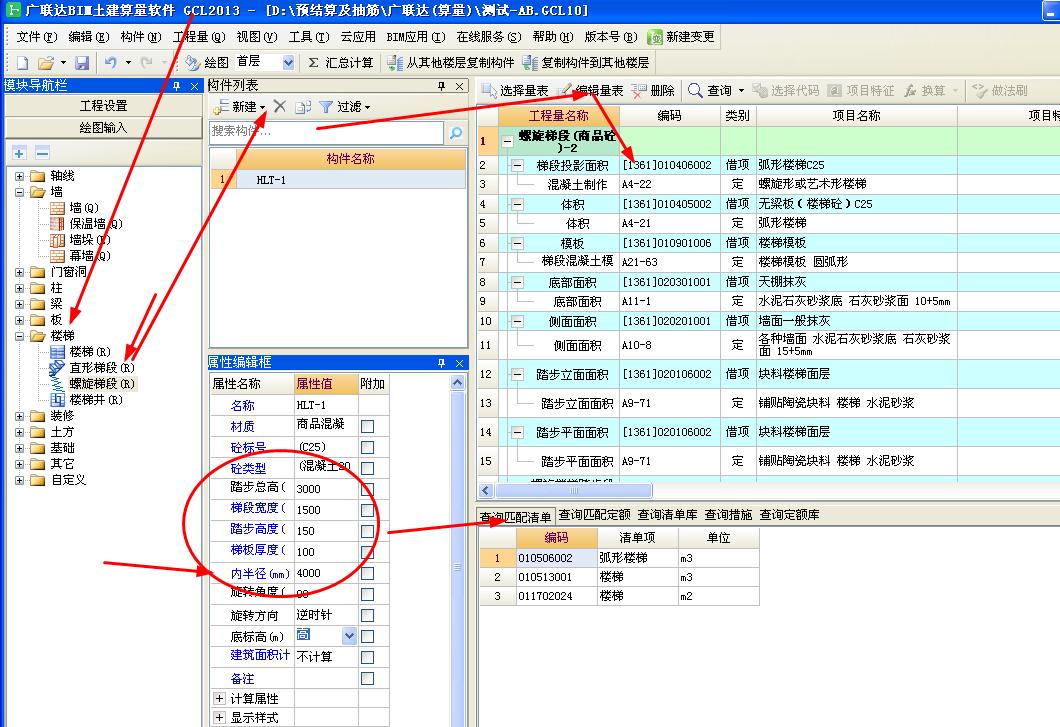This screenshot has width=1060, height=727.
Task: Switch to 查询清单库 tab
Action: (x=667, y=515)
